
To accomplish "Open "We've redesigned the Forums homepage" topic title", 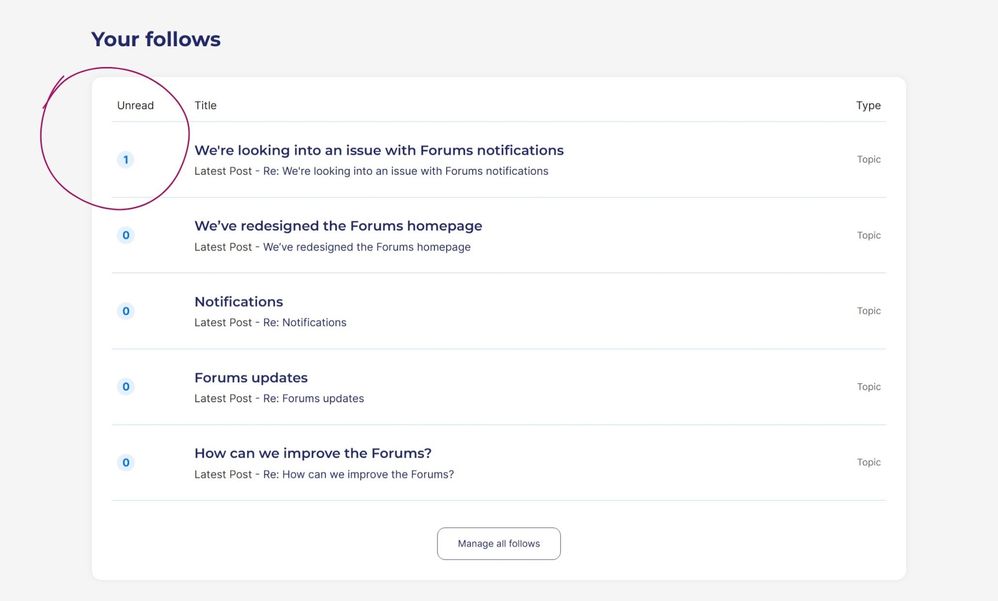I will click(338, 226).
